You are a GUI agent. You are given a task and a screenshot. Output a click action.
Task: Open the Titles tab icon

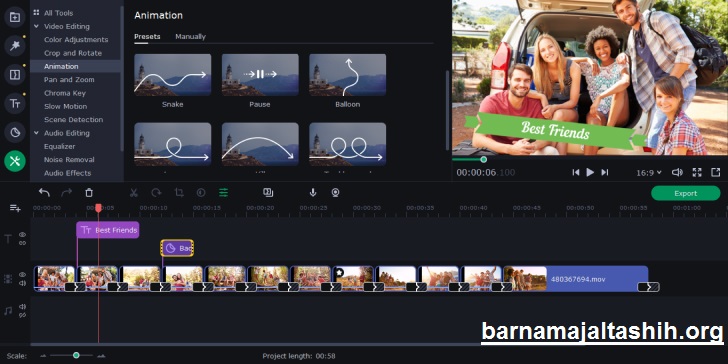pyautogui.click(x=15, y=104)
